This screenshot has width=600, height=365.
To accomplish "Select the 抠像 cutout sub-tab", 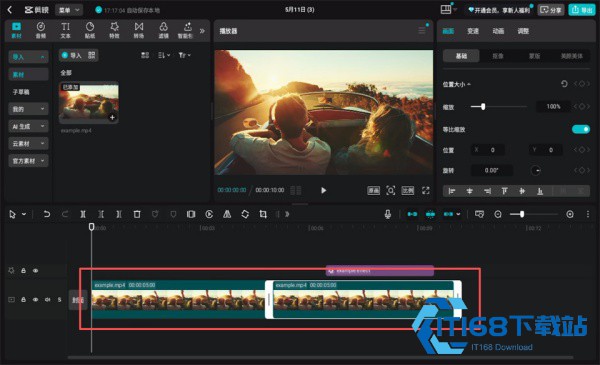I will point(498,56).
